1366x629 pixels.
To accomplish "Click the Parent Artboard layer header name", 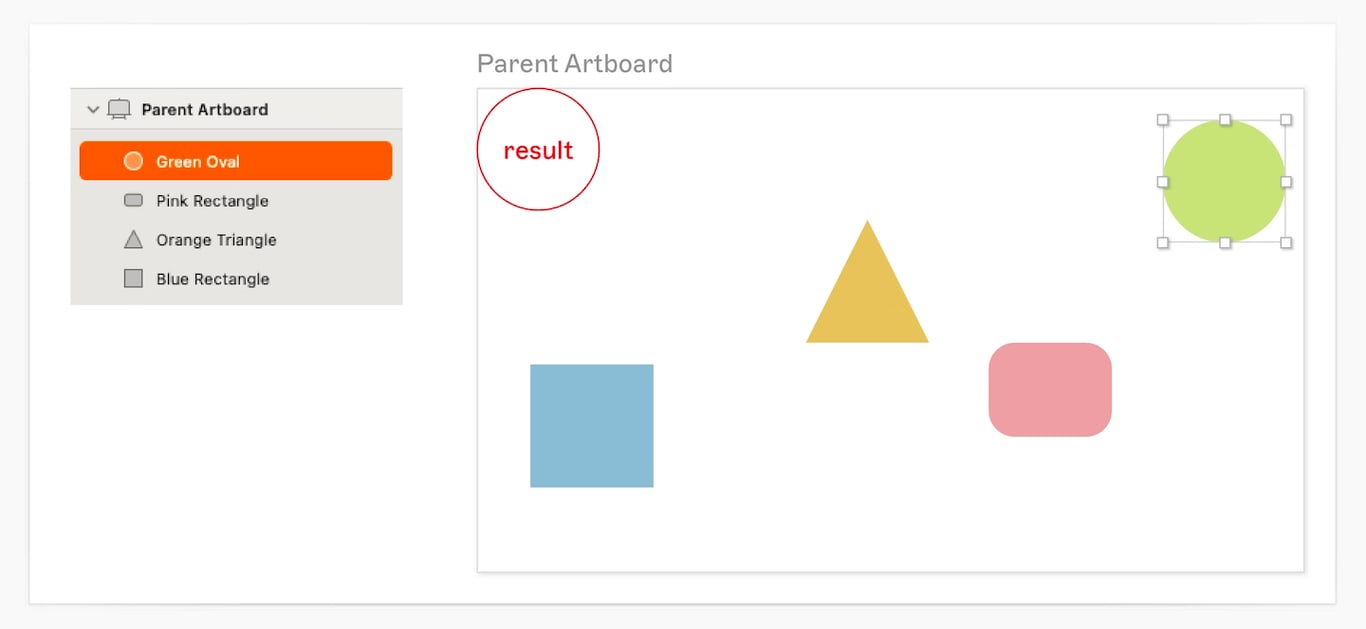I will 205,110.
